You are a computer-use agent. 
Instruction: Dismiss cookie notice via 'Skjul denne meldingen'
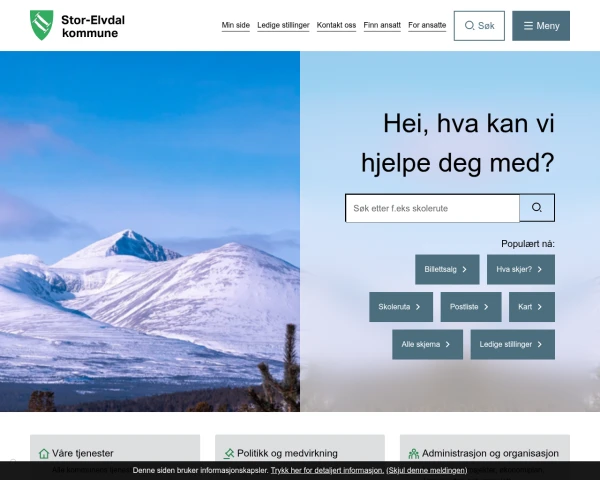pos(427,470)
